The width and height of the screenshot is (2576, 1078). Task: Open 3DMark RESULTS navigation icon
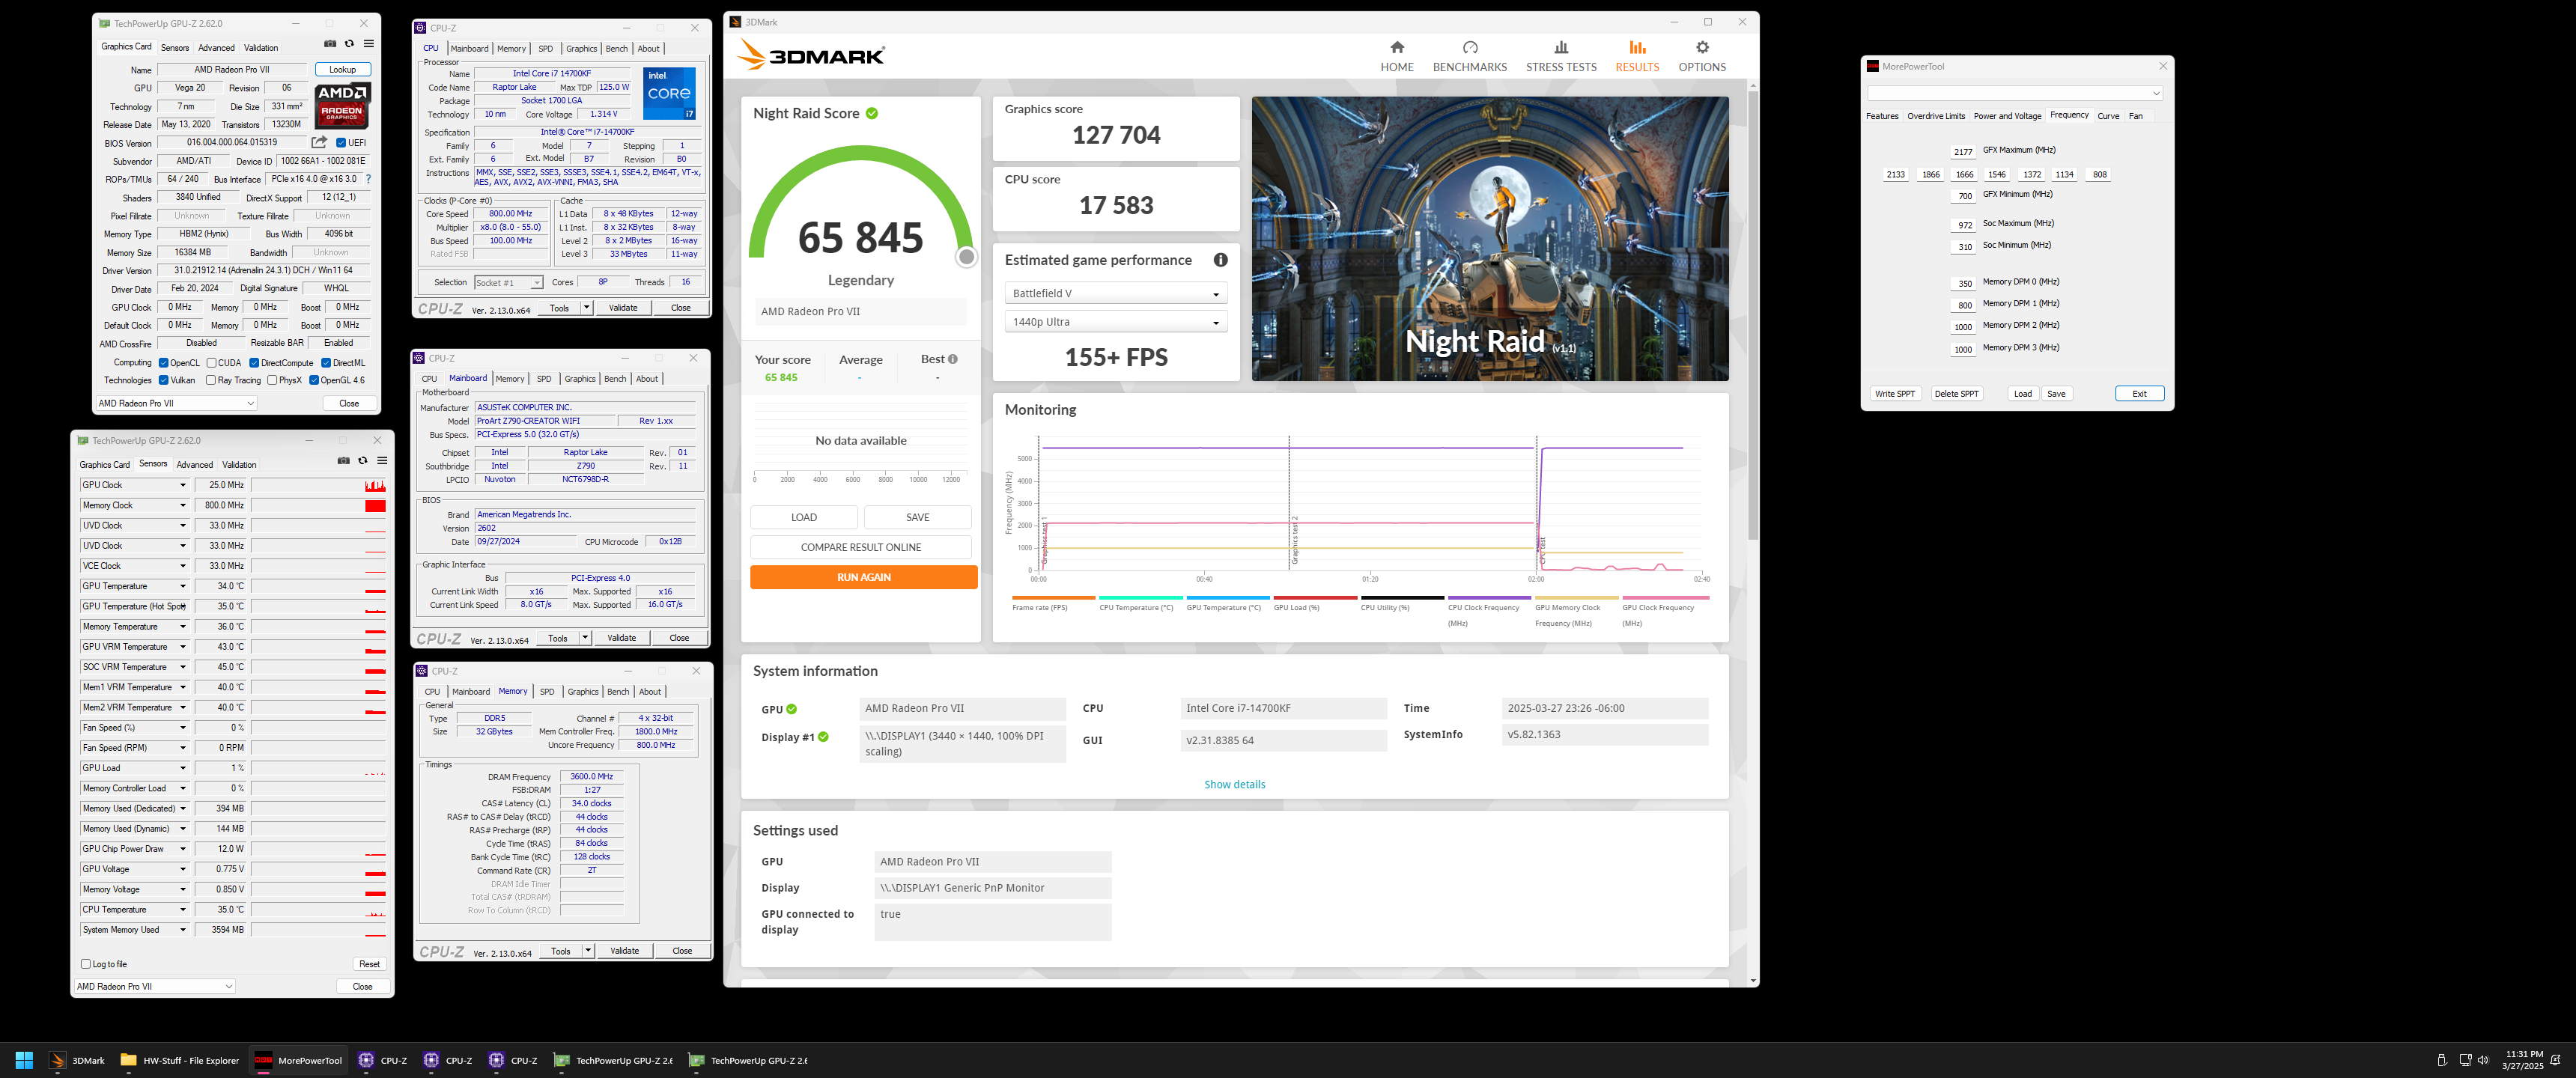1637,47
